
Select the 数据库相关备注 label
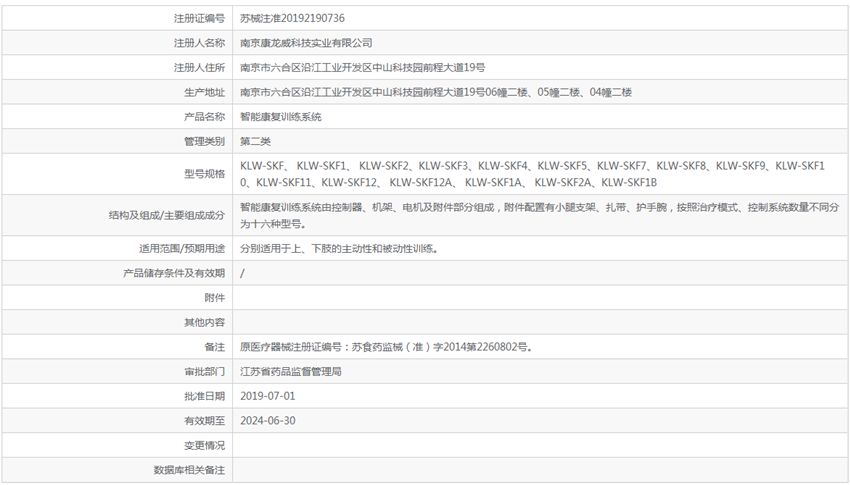click(189, 470)
